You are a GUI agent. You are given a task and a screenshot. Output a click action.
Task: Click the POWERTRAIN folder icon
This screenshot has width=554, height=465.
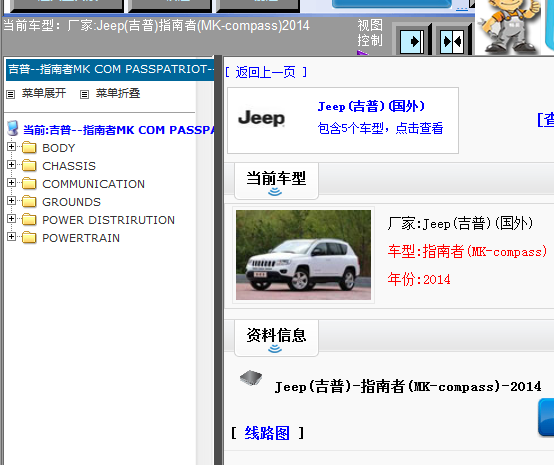click(x=29, y=238)
